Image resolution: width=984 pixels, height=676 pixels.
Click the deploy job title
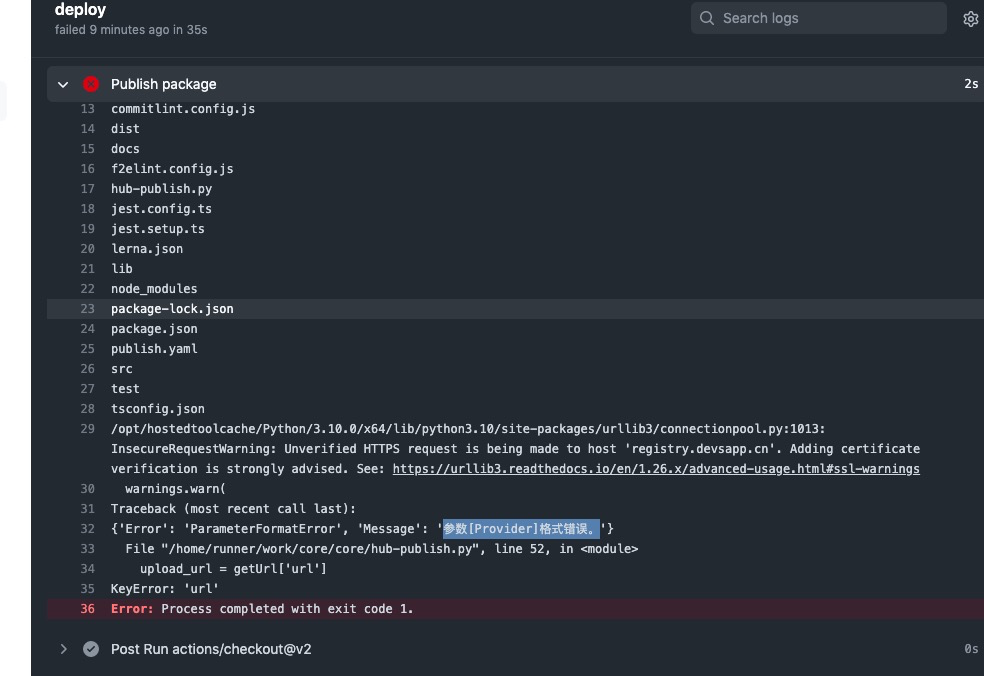(x=78, y=9)
